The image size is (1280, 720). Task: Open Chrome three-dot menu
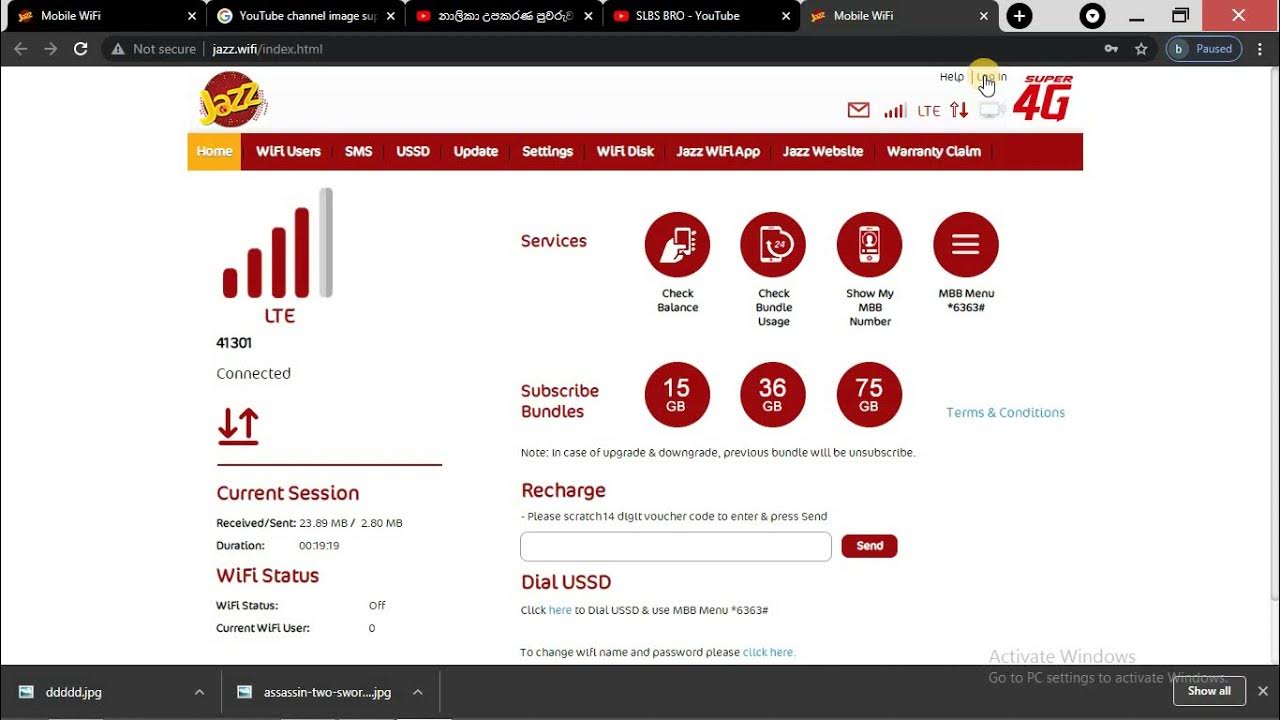click(1260, 48)
